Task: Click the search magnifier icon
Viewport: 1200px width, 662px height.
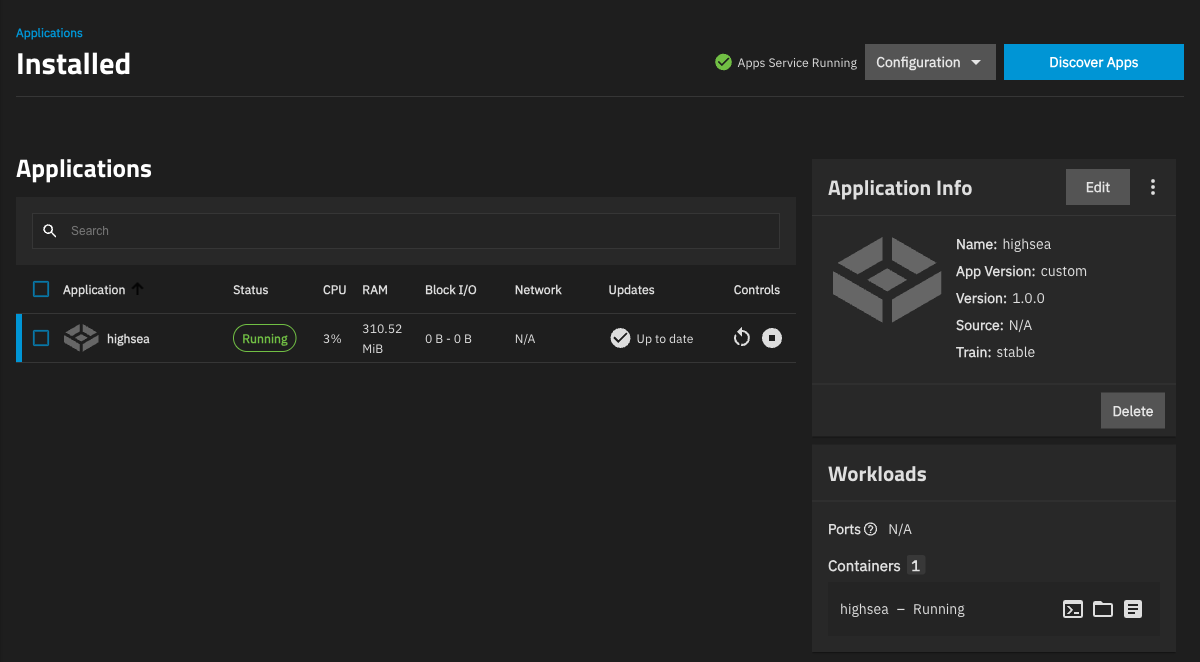Action: click(50, 231)
